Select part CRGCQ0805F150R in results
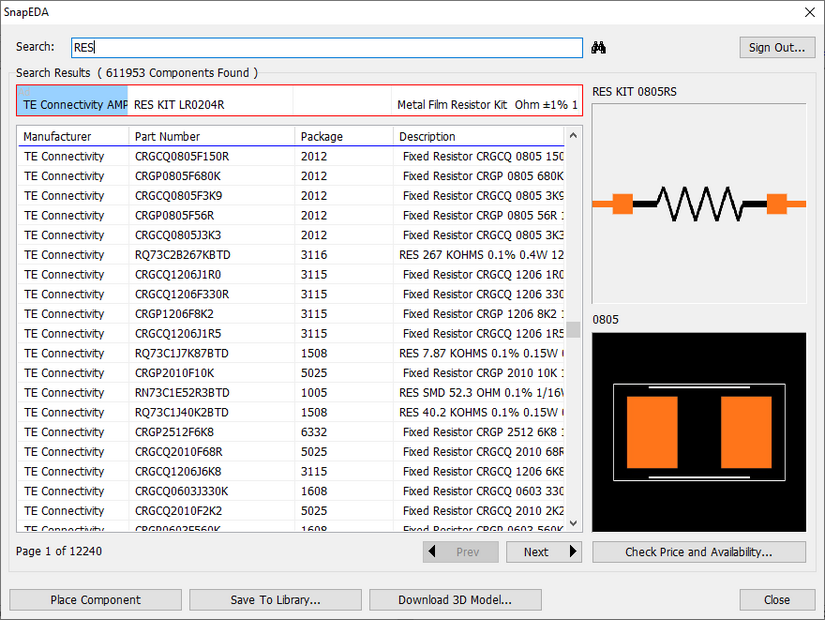Image resolution: width=825 pixels, height=620 pixels. [x=291, y=156]
